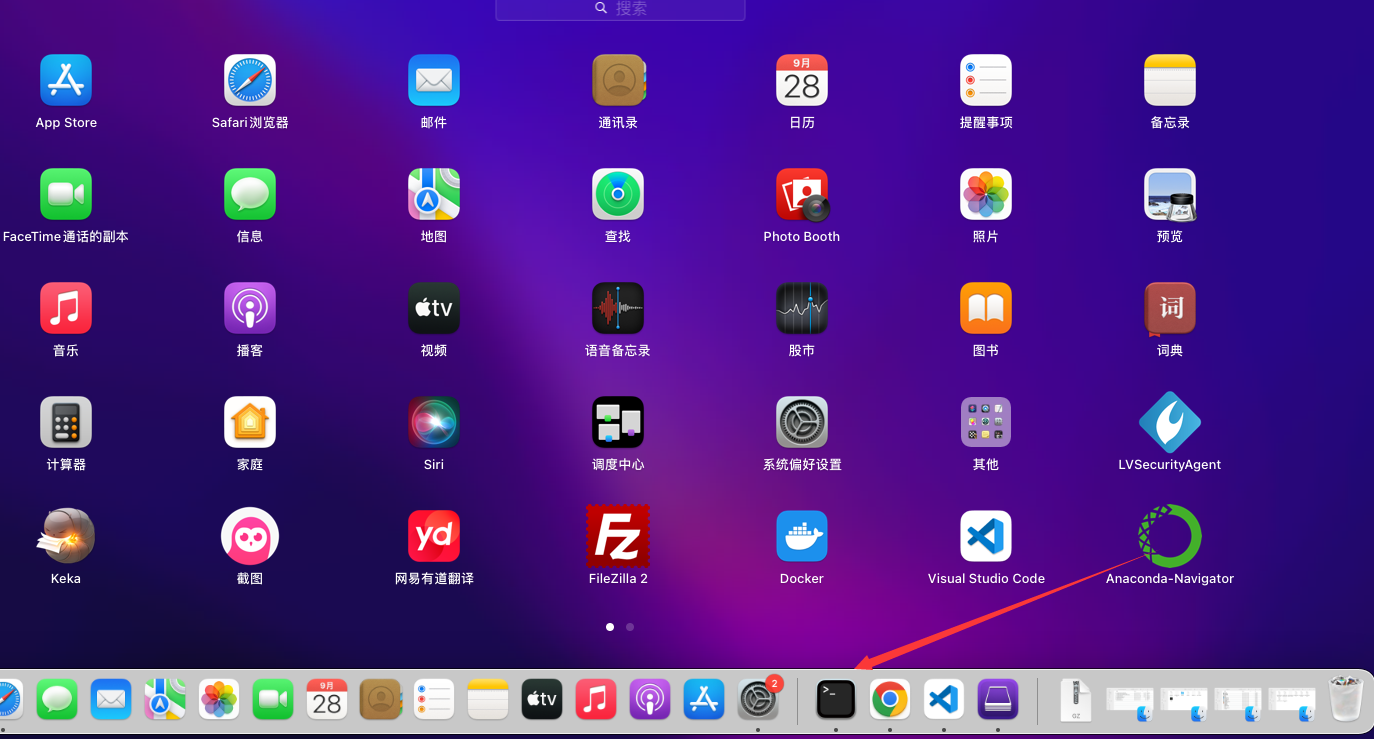Open 音乐 in Launchpad grid

coord(66,308)
